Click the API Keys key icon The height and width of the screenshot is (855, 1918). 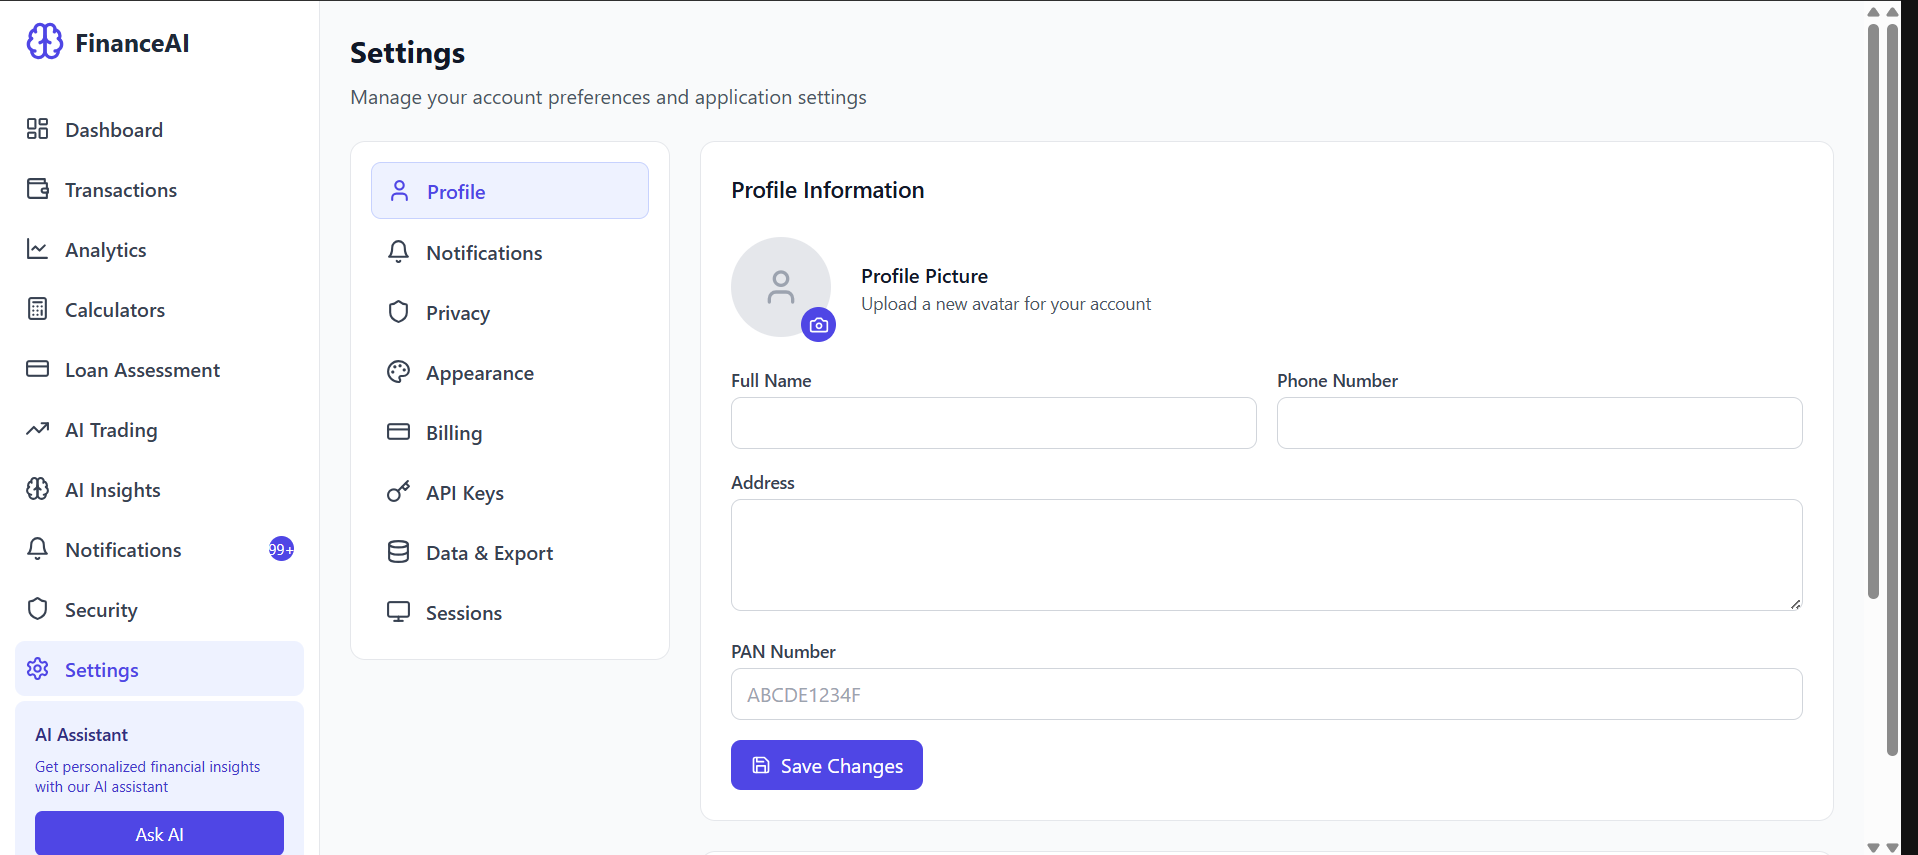(398, 492)
